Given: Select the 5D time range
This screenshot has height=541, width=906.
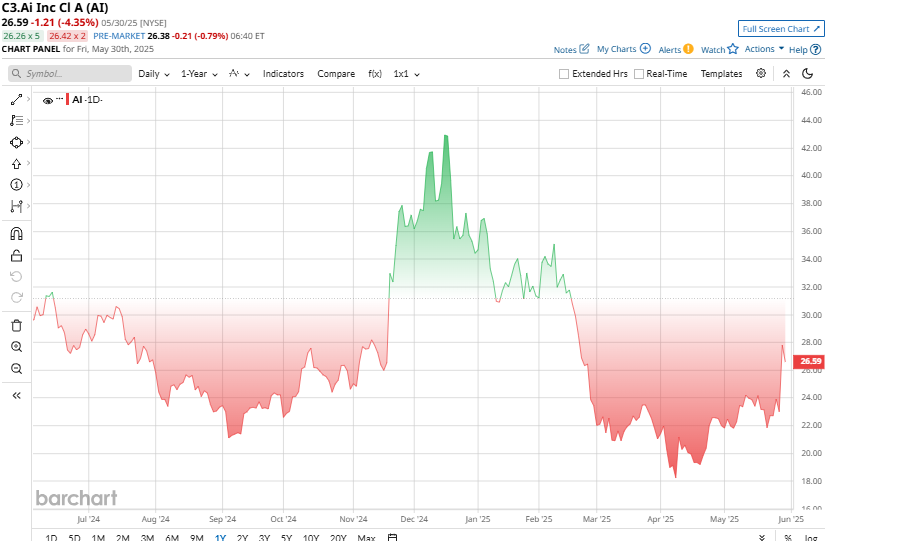Looking at the screenshot, I should click(x=74, y=538).
